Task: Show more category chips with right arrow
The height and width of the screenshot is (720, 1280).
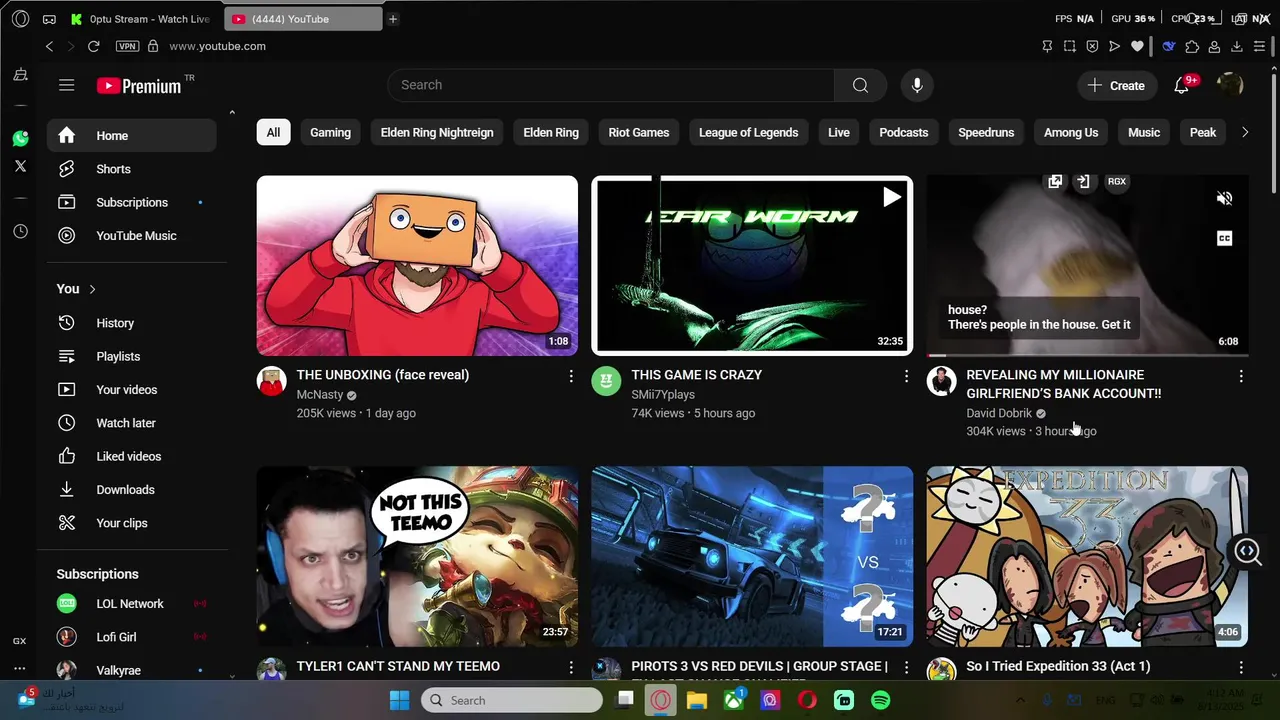Action: (x=1245, y=132)
